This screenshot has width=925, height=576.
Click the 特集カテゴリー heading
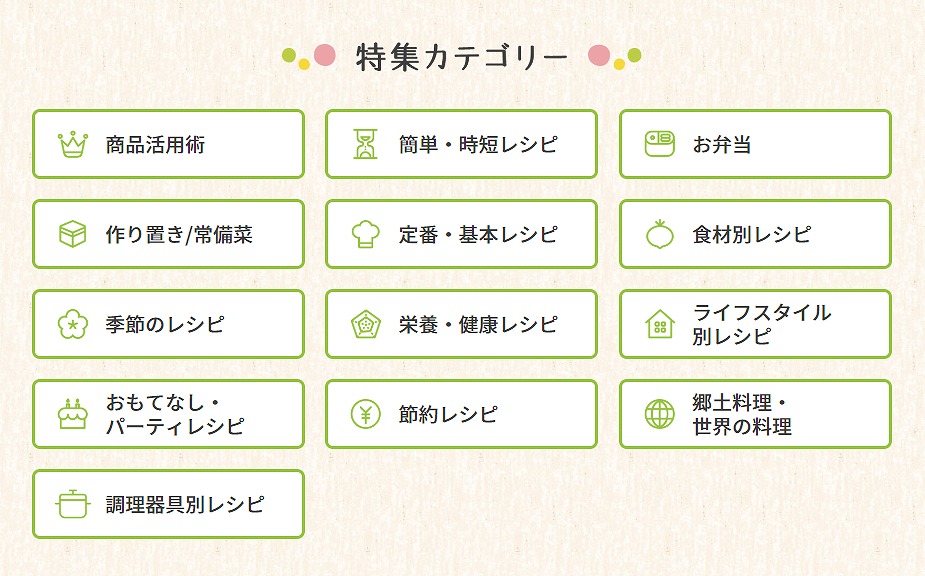coord(462,57)
